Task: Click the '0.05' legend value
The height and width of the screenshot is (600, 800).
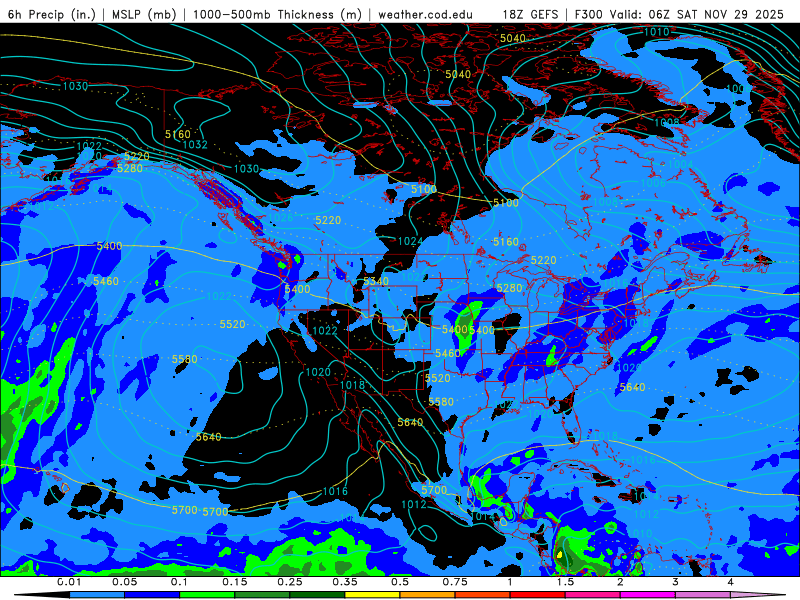Action: [x=124, y=582]
